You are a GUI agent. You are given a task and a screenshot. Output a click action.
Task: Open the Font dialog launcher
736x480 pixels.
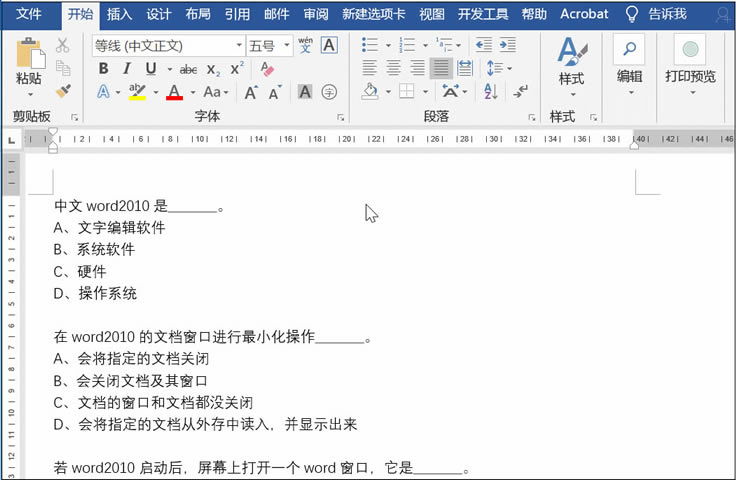click(x=341, y=117)
